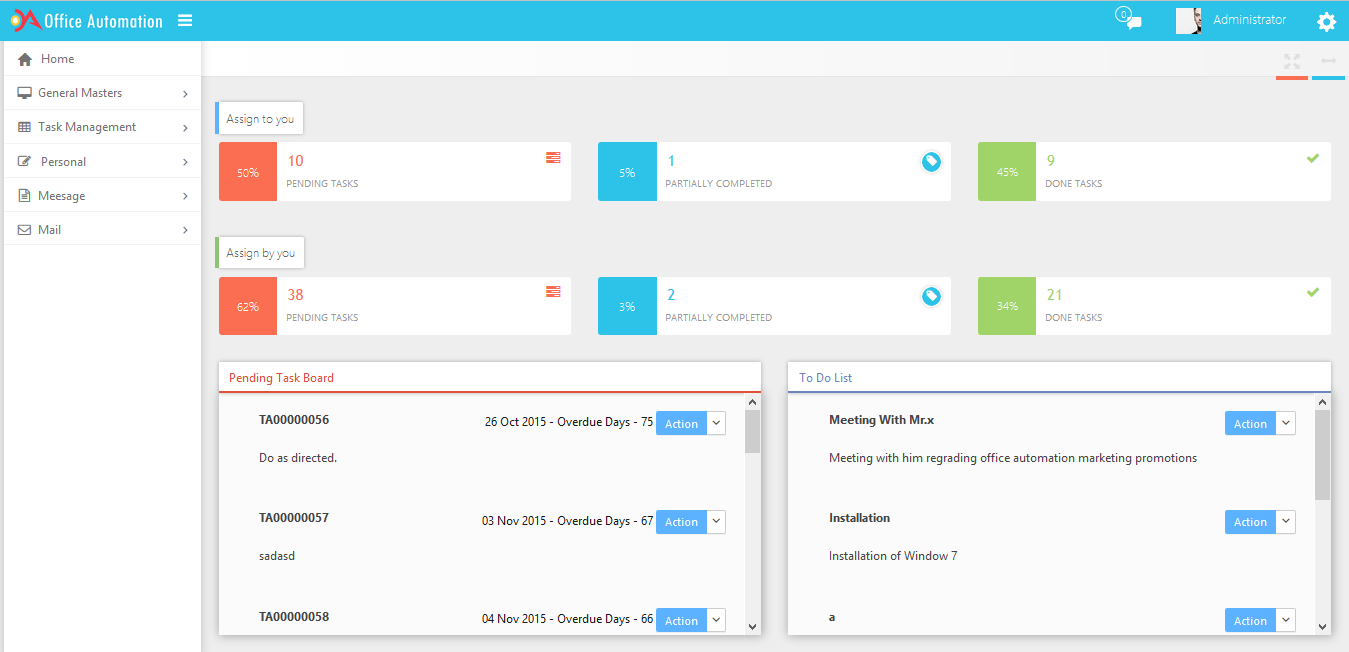Click the fullscreen expand arrows icon

tap(1292, 61)
